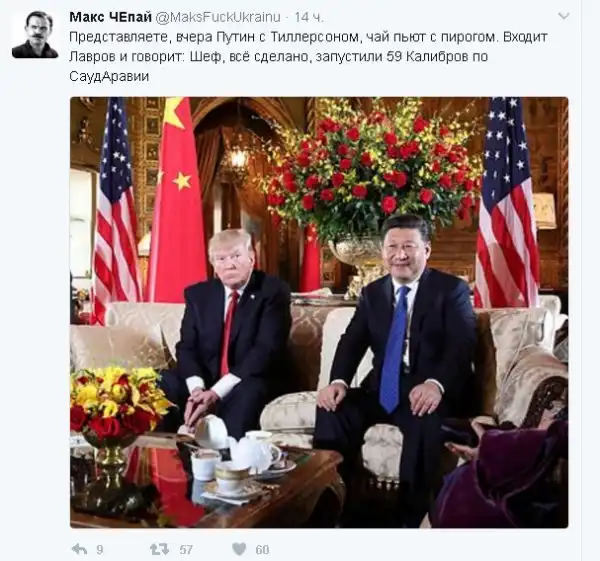The width and height of the screenshot is (600, 561).
Task: Expand the tweet options chevron menu
Action: 564,16
